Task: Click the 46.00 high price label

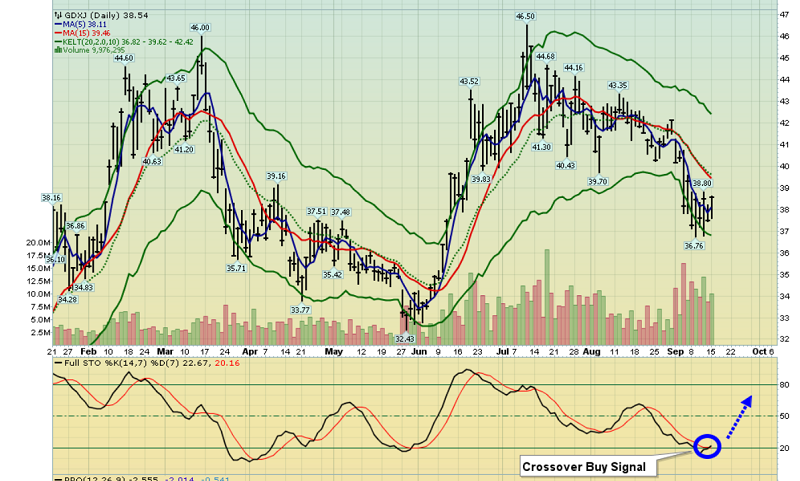Action: pyautogui.click(x=200, y=27)
